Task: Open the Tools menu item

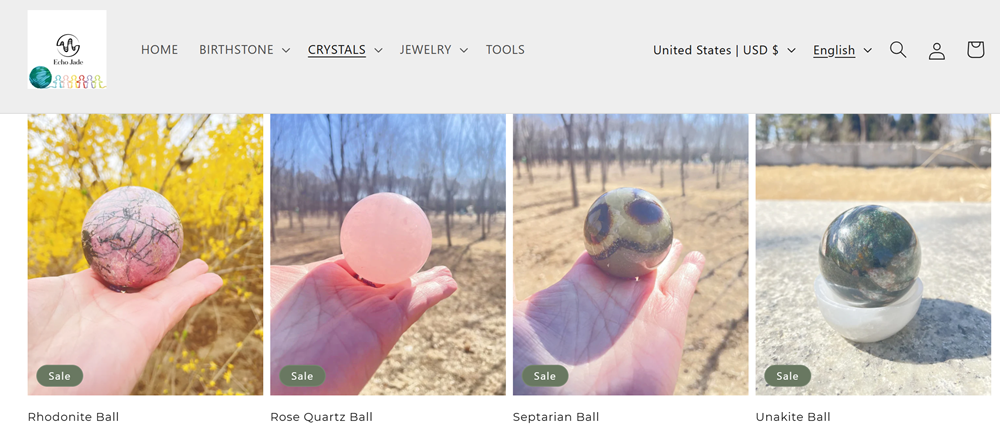Action: (505, 50)
